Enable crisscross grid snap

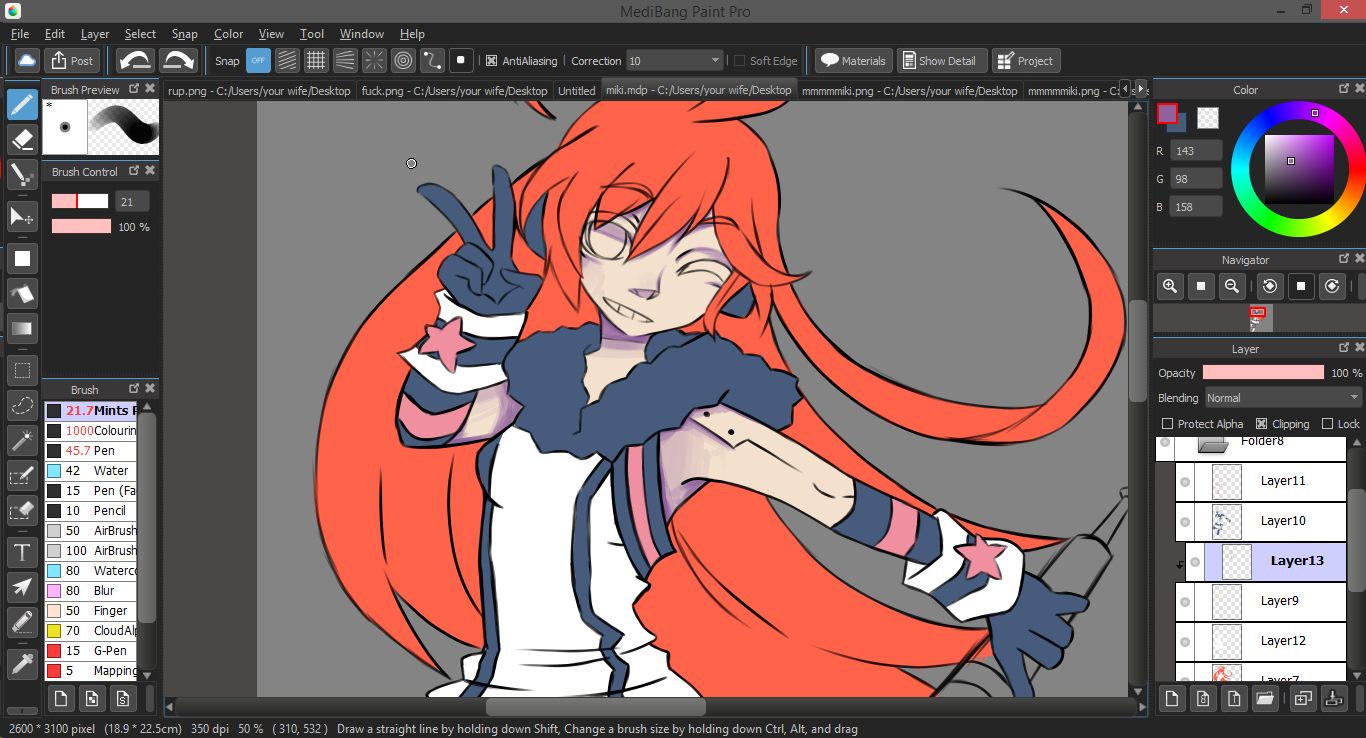coord(316,60)
